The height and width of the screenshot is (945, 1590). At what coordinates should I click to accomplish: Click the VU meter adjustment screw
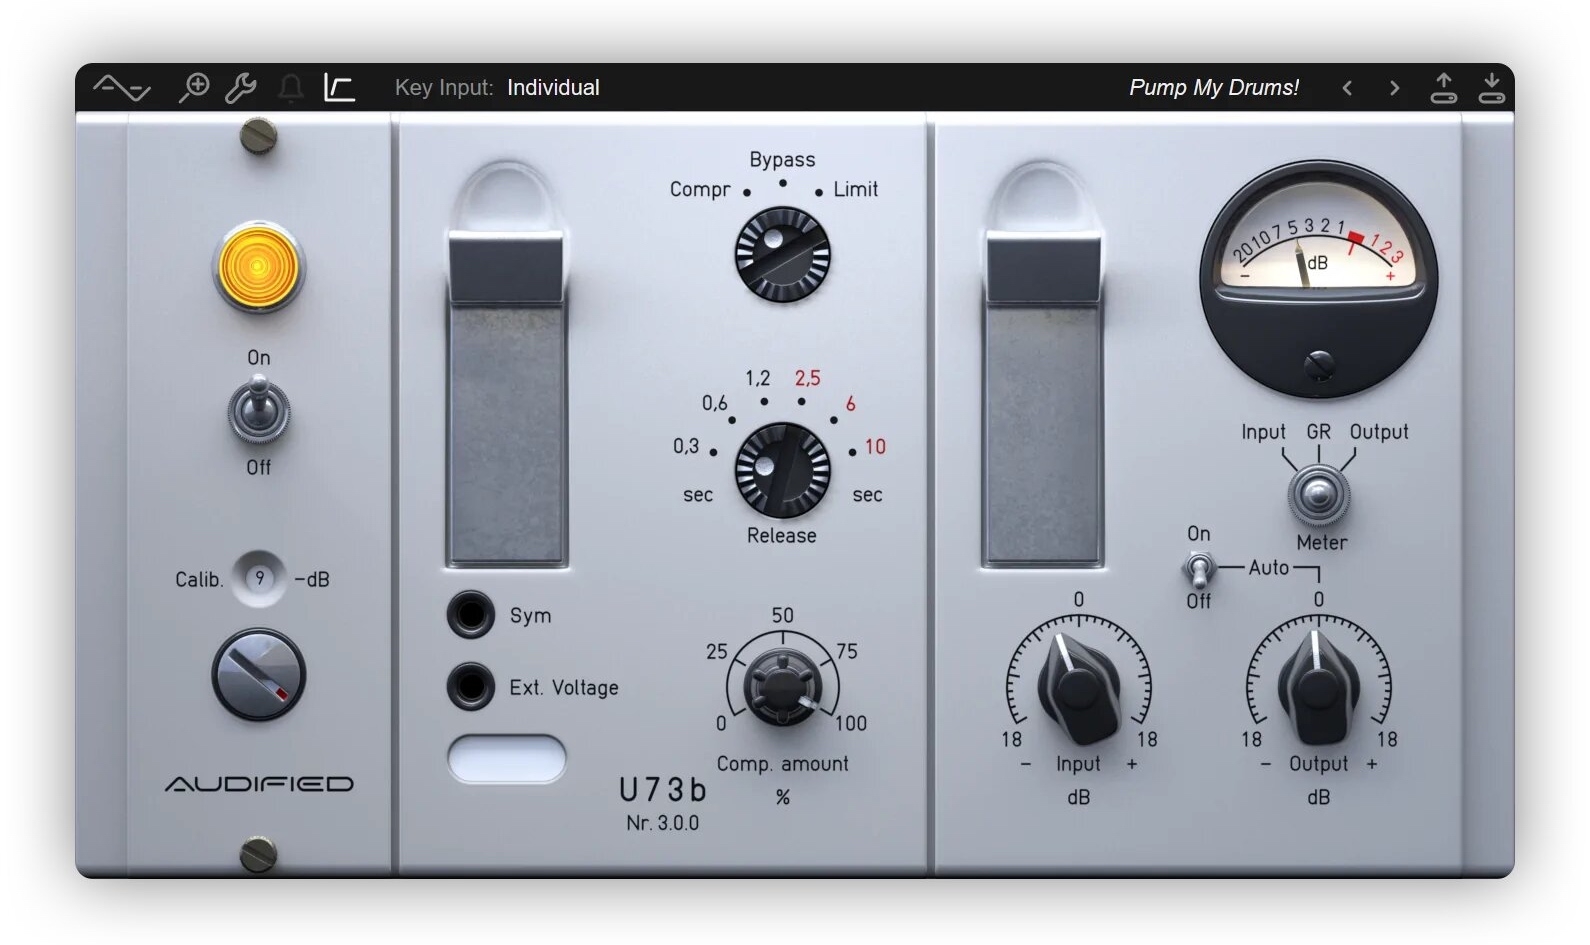coord(1319,364)
